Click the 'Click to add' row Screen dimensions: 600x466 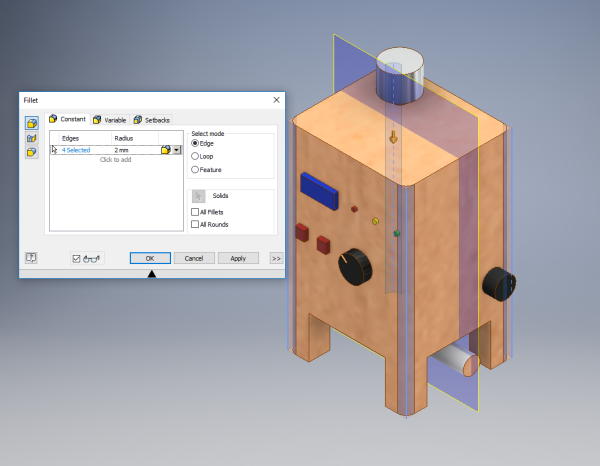click(x=116, y=160)
